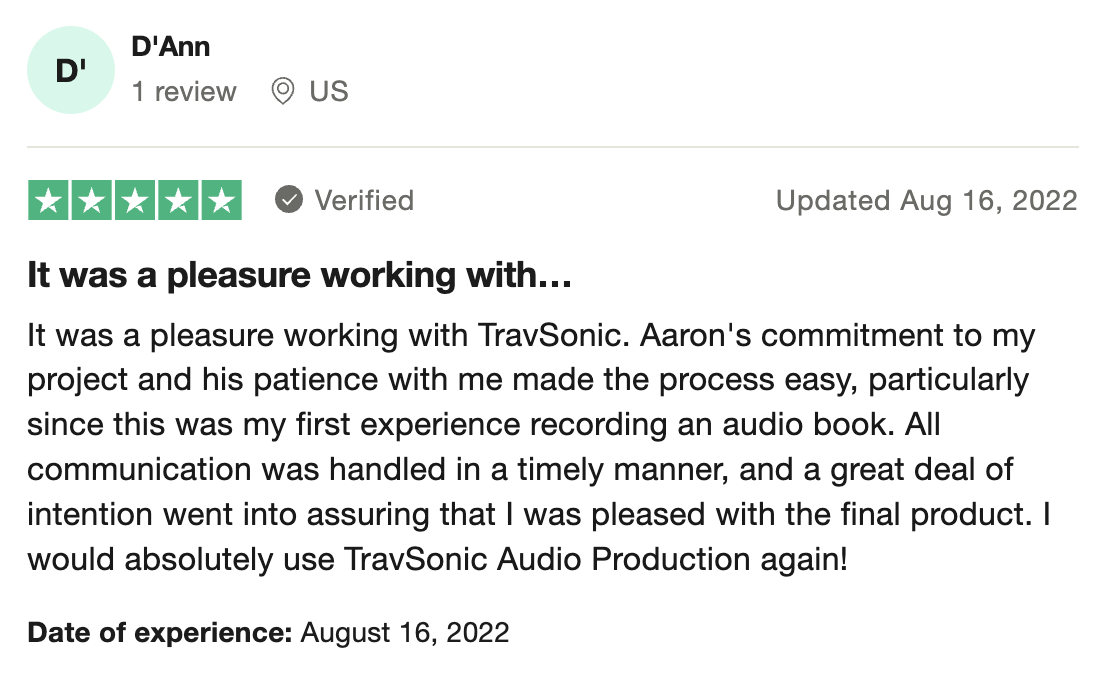The width and height of the screenshot is (1108, 684).
Task: Click the fifth rating star
Action: click(x=220, y=201)
